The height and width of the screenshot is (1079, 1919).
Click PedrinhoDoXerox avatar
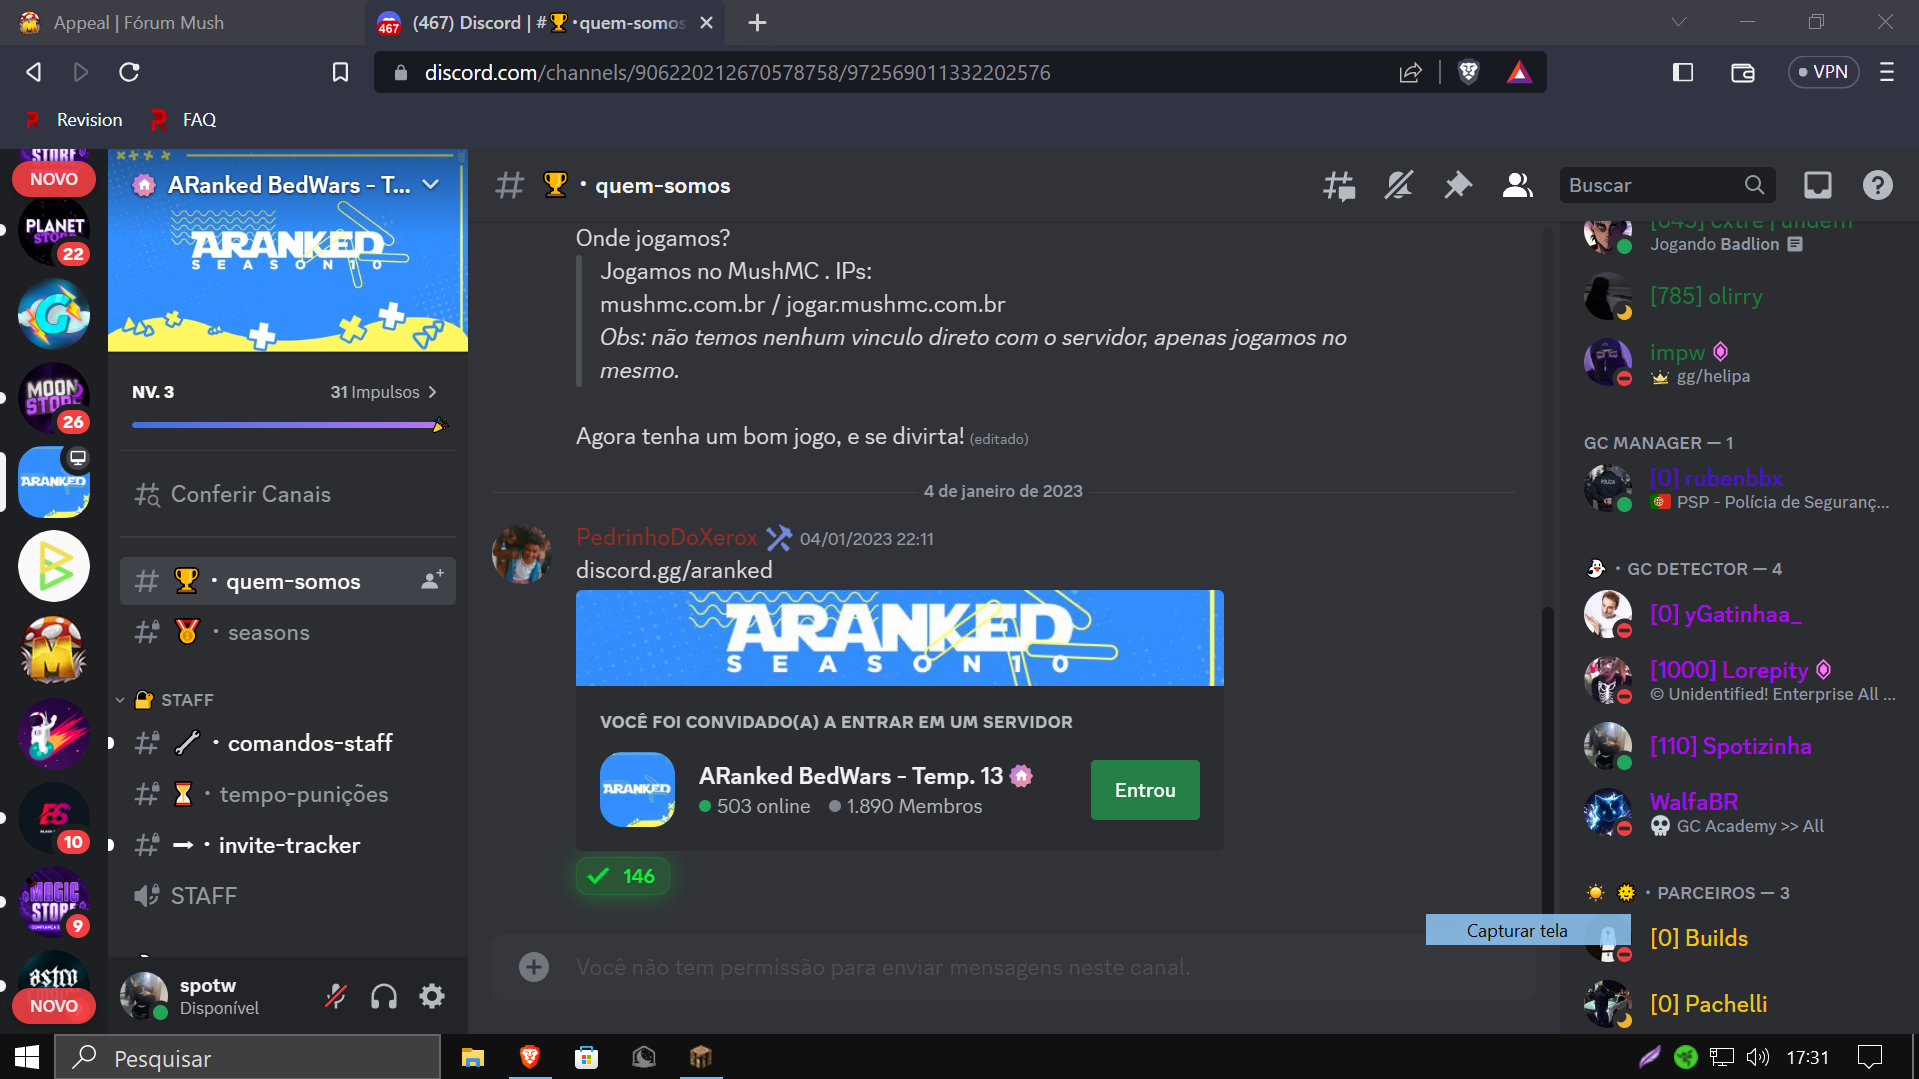coord(521,553)
